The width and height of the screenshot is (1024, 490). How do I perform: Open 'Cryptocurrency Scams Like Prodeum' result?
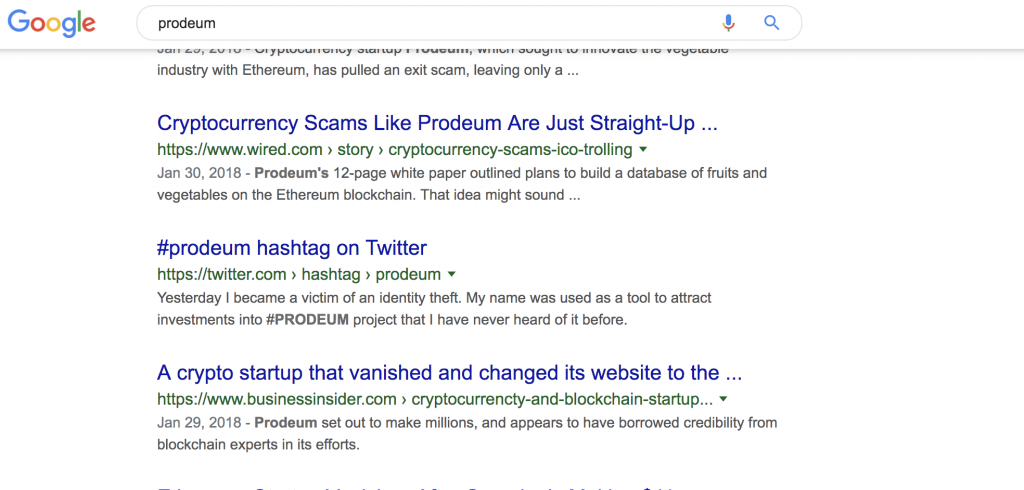[x=438, y=123]
